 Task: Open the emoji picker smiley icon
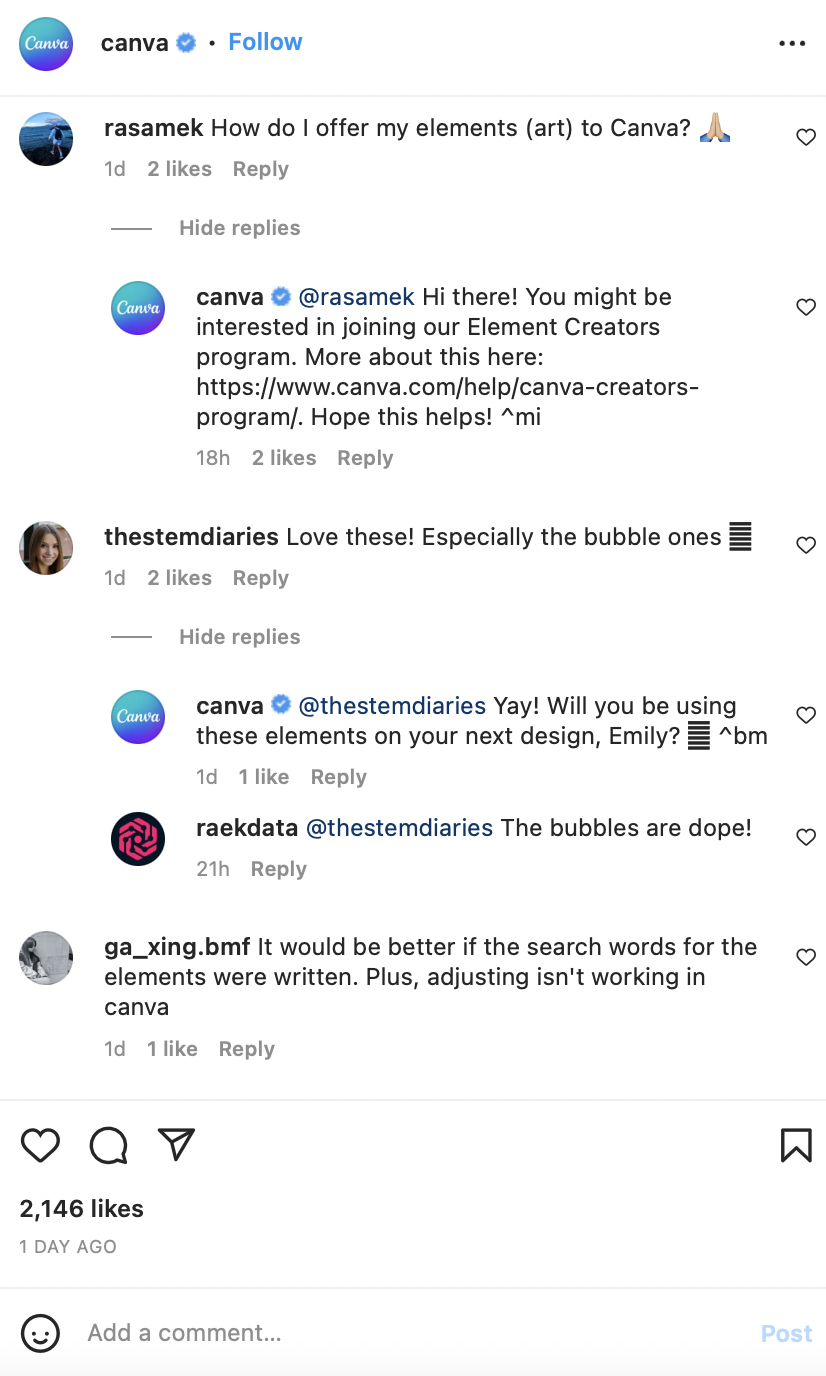tap(40, 1333)
